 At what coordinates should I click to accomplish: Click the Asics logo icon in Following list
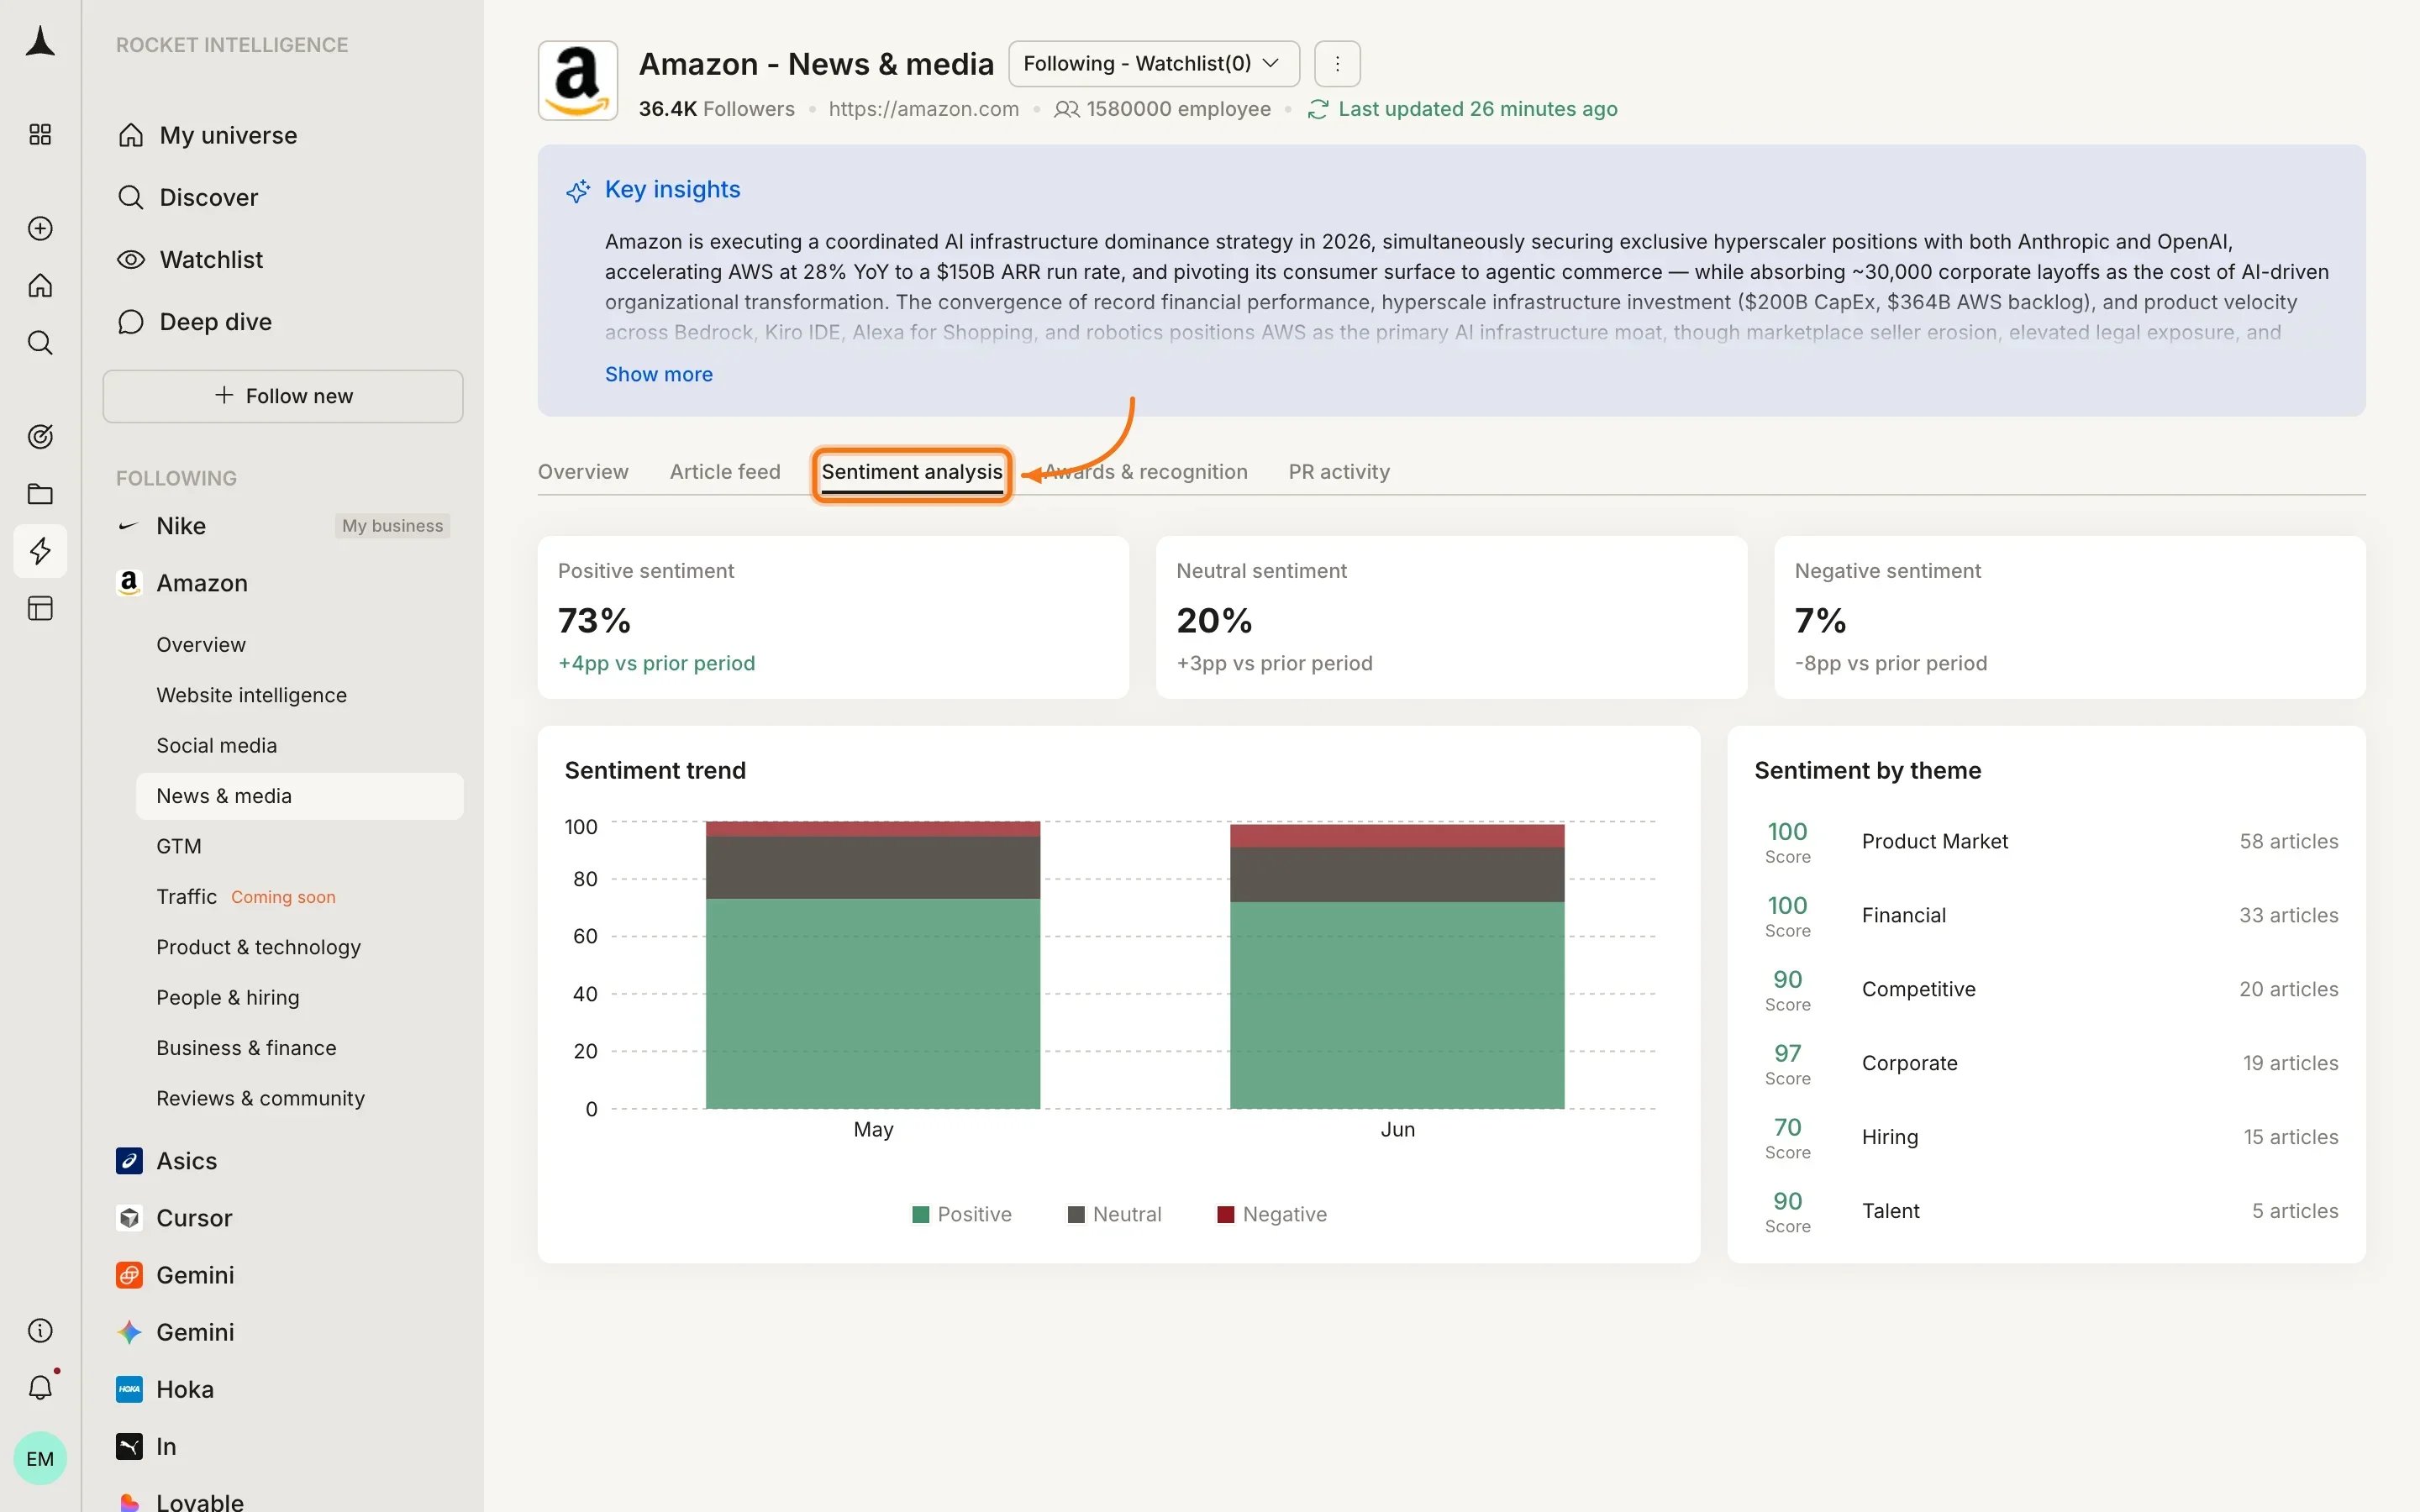pos(129,1160)
